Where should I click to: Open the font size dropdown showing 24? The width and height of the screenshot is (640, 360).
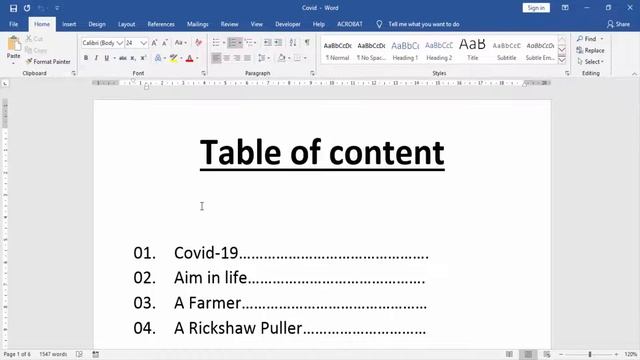tap(143, 43)
